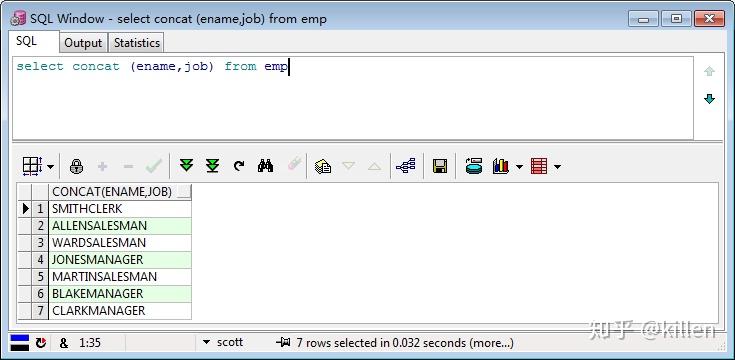Click the linked query tree icon

point(405,166)
